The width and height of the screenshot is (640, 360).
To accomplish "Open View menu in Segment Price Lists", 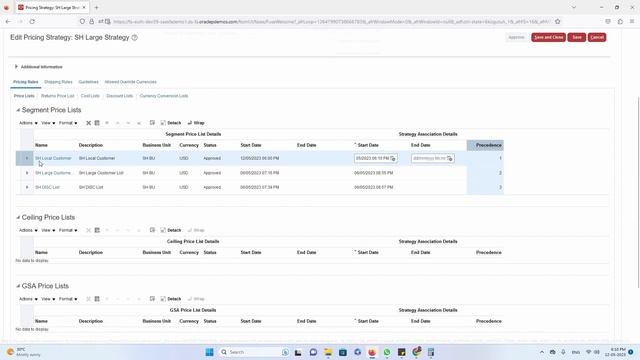I will tap(48, 123).
